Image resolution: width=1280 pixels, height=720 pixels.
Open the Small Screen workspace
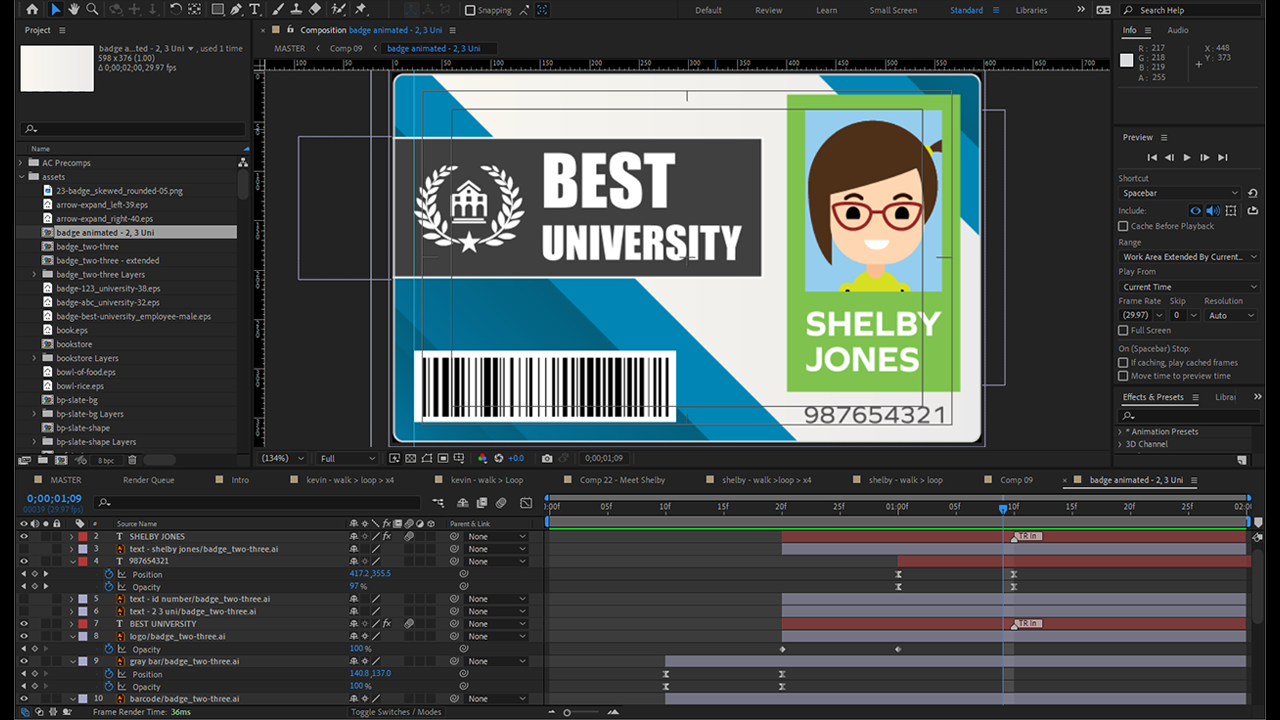coord(892,10)
